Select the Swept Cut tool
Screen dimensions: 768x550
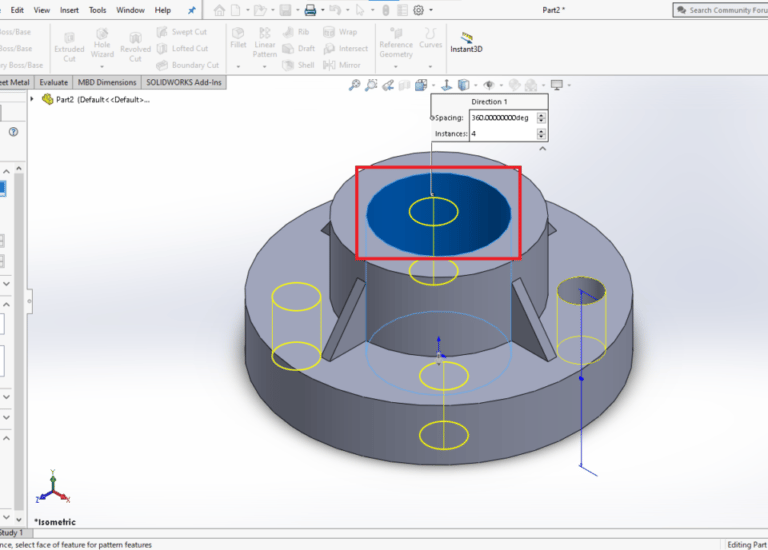[182, 32]
